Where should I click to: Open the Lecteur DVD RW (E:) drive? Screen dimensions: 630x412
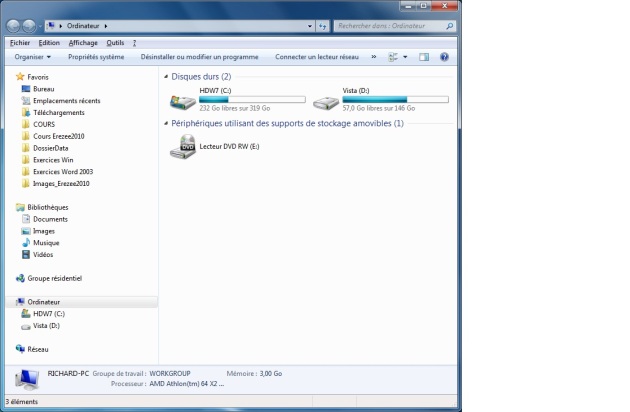click(x=215, y=147)
